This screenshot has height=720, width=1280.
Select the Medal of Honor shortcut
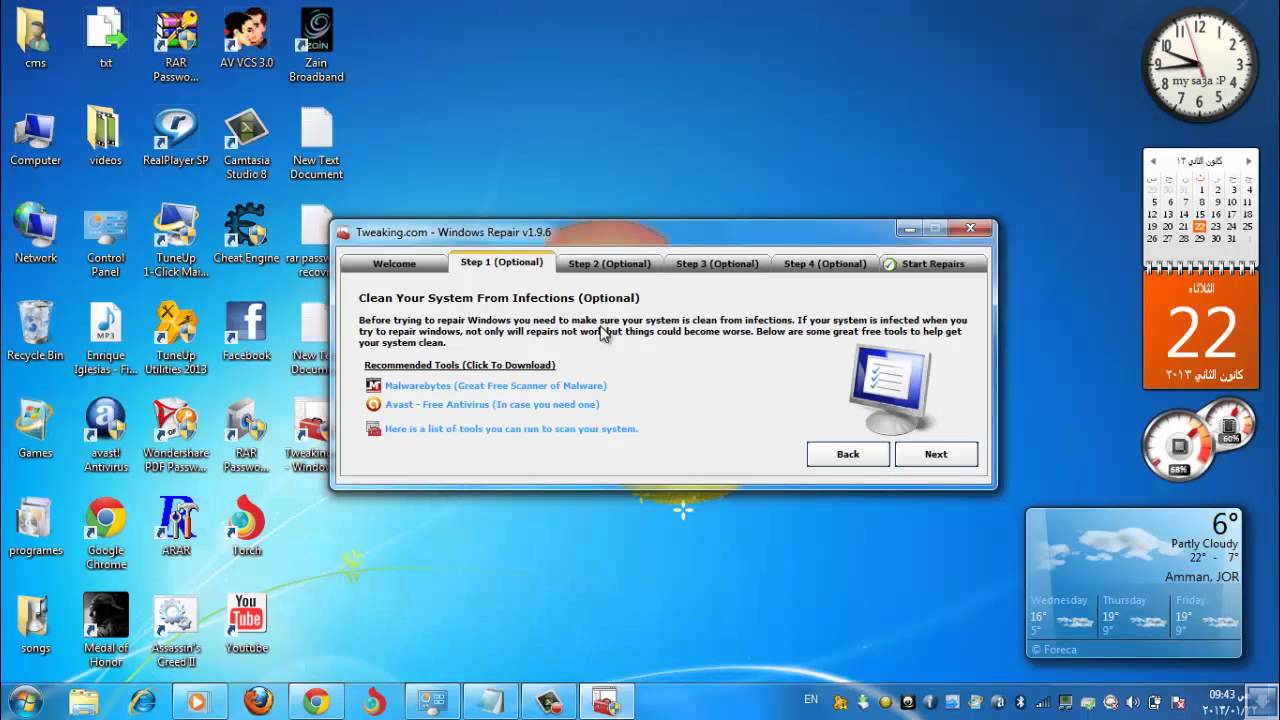(106, 632)
